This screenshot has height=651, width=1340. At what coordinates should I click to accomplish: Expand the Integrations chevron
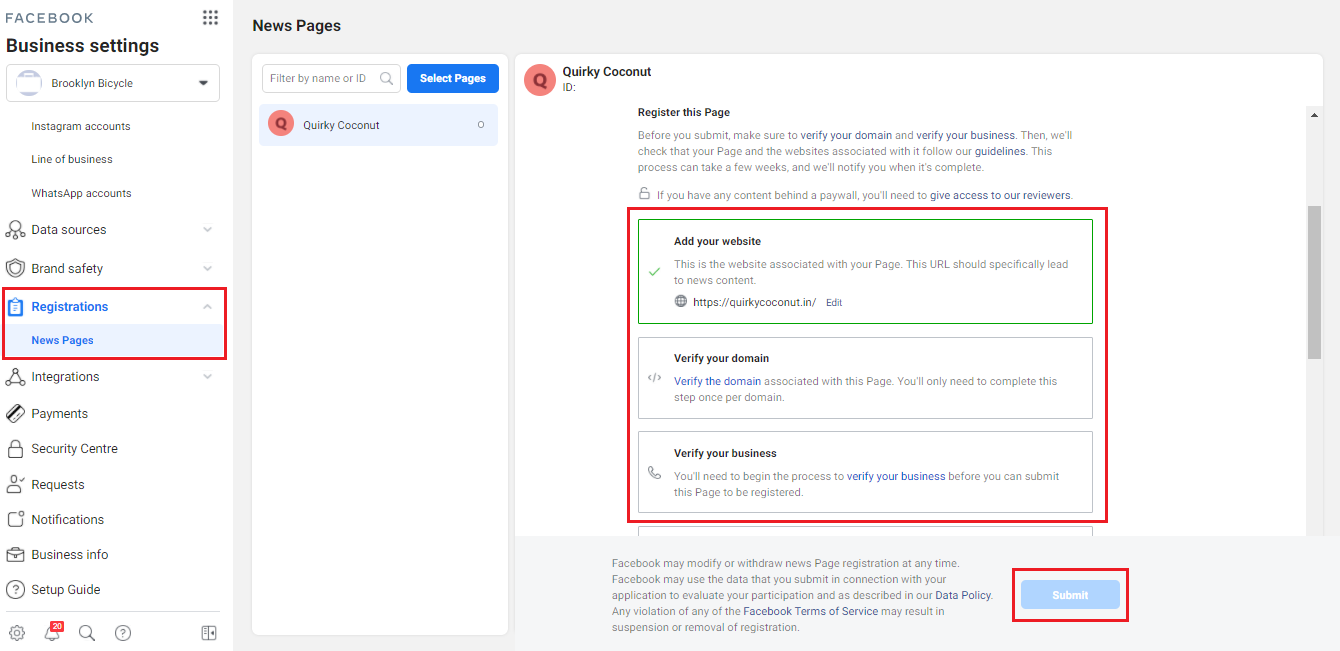(207, 377)
